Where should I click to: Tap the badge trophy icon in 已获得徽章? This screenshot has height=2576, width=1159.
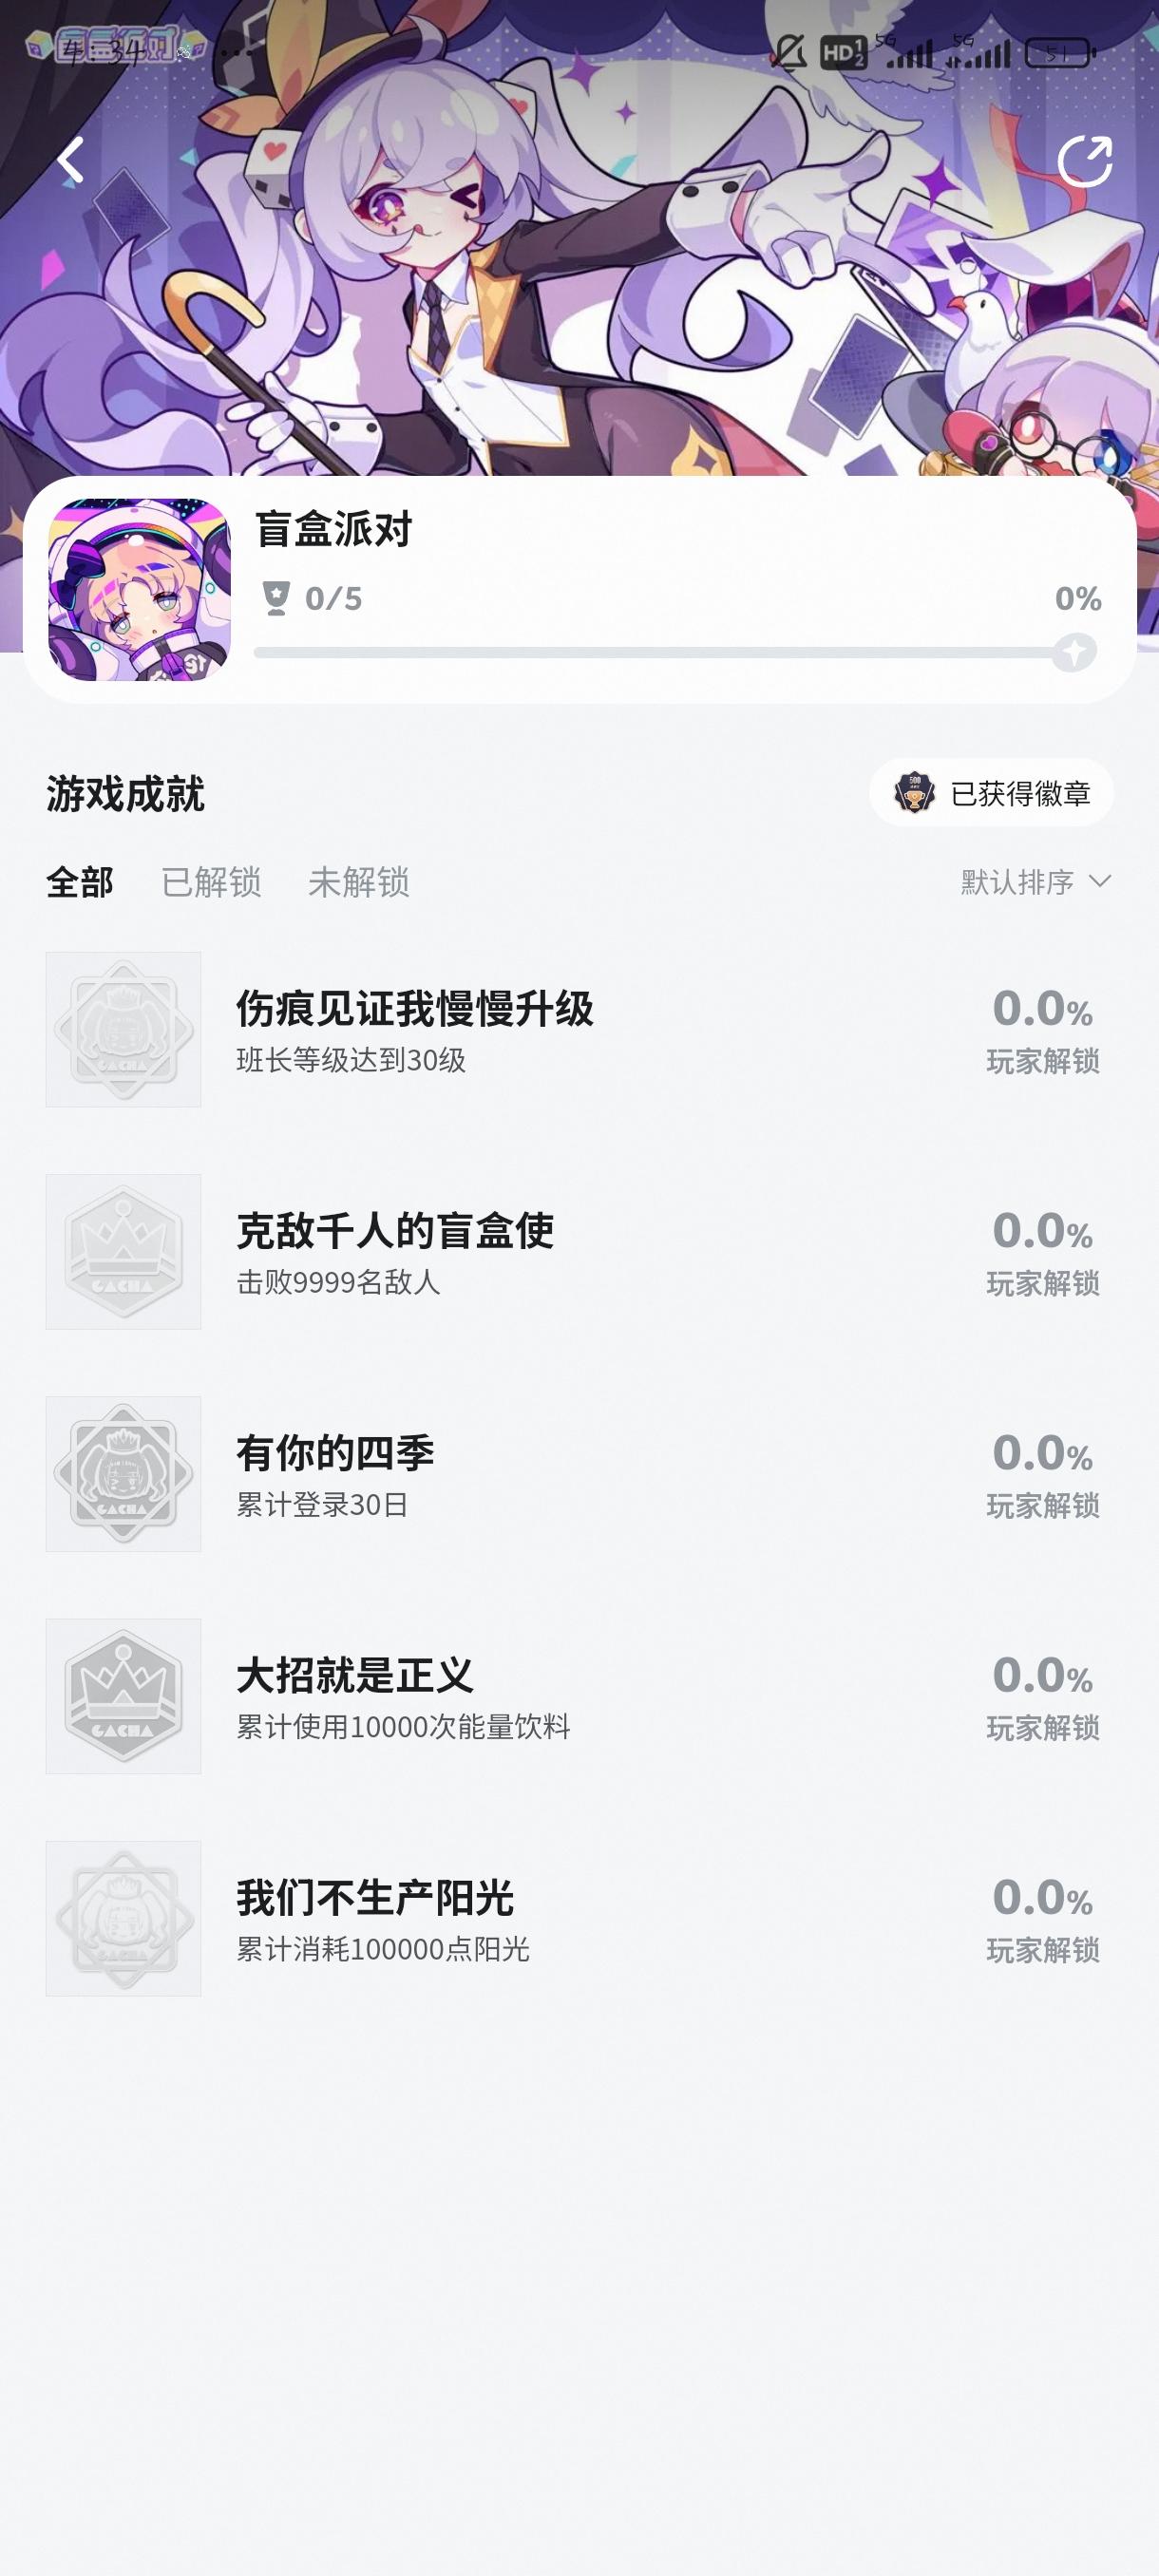coord(914,793)
